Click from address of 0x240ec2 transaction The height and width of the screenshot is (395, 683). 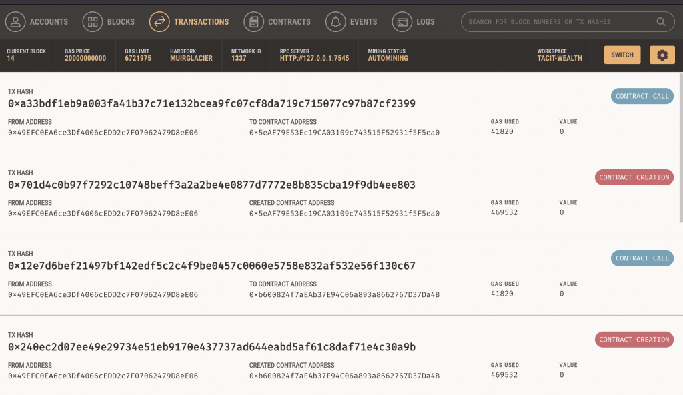(103, 376)
